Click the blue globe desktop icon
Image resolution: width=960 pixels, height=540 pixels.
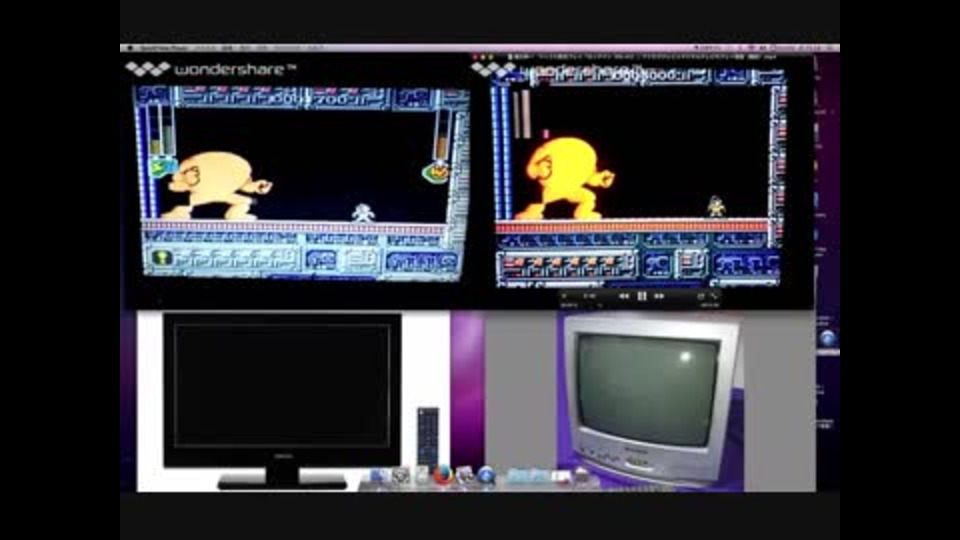point(828,339)
